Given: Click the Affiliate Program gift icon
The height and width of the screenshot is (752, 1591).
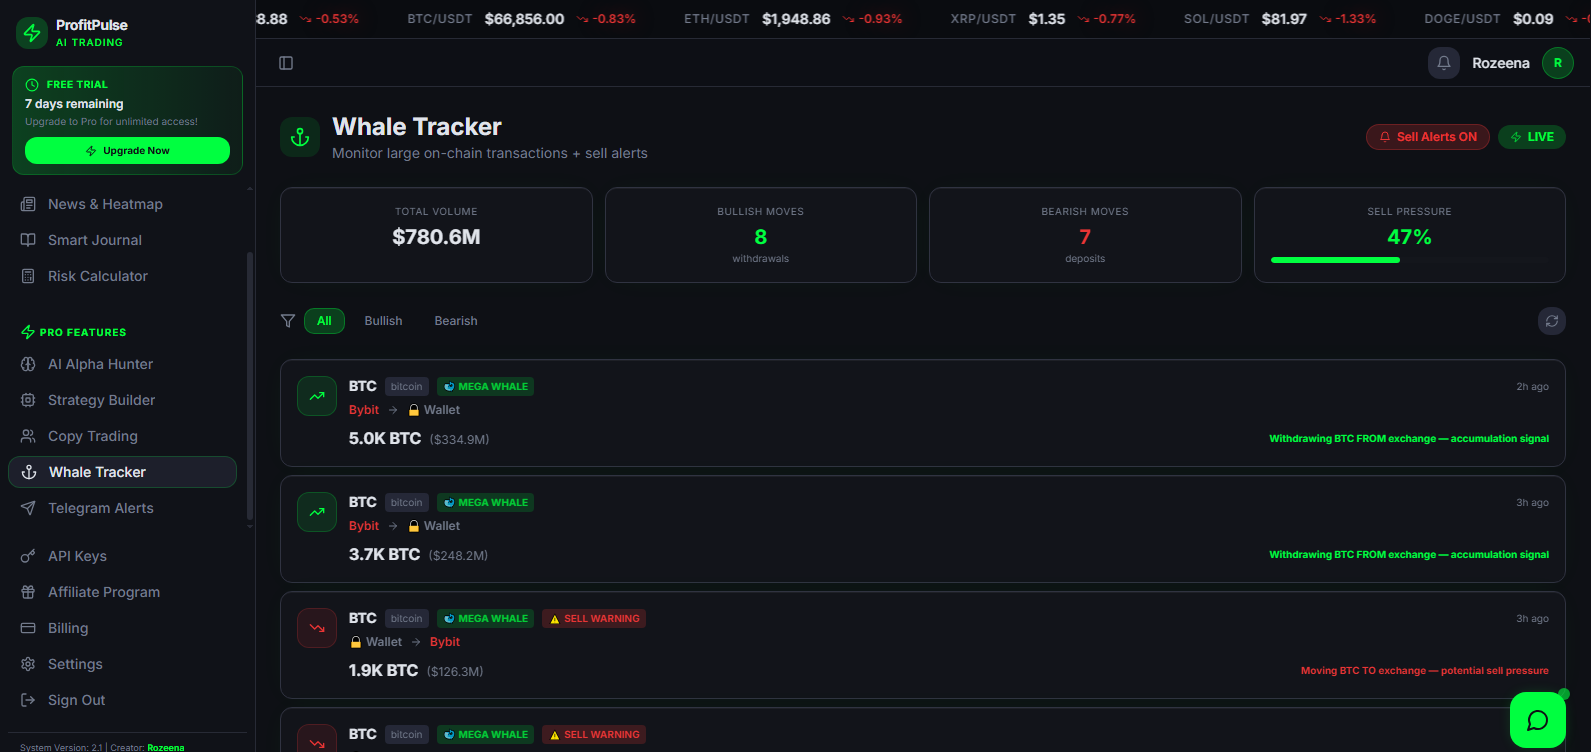Looking at the screenshot, I should coord(28,592).
